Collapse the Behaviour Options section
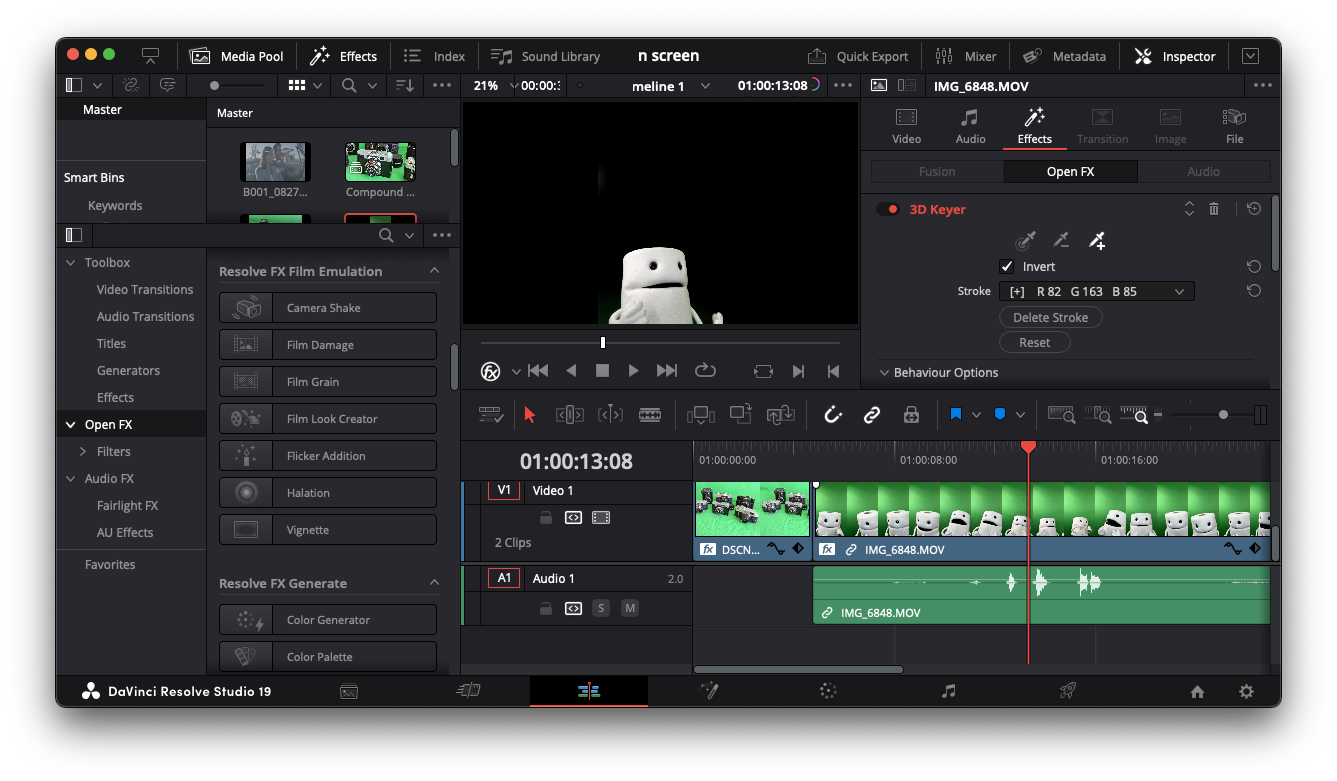1337x781 pixels. (x=884, y=373)
